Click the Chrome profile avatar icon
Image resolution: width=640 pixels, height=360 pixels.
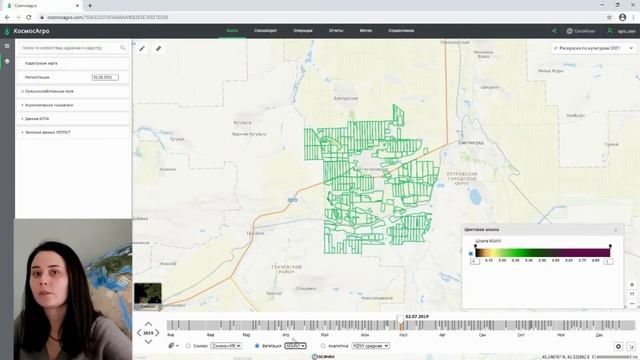(x=622, y=17)
